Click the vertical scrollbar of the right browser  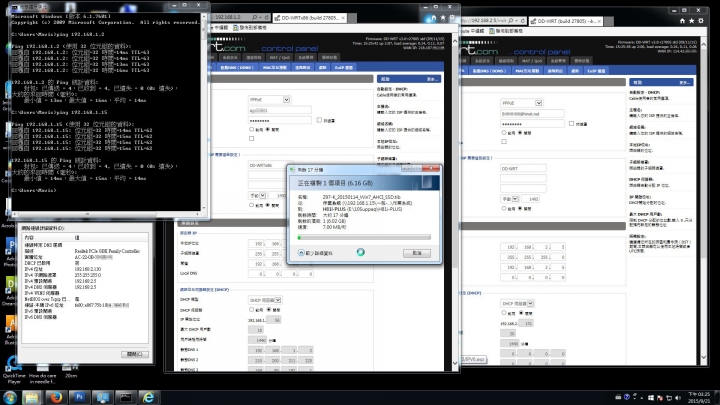coord(703,200)
